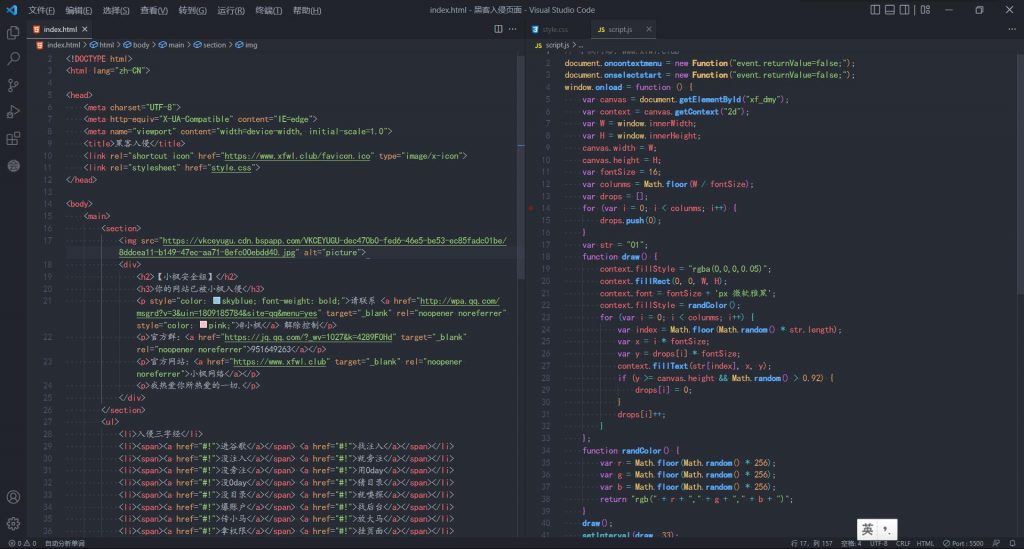Open the Manage gear icon
Screen dimensions: 1024x549
coord(13,524)
